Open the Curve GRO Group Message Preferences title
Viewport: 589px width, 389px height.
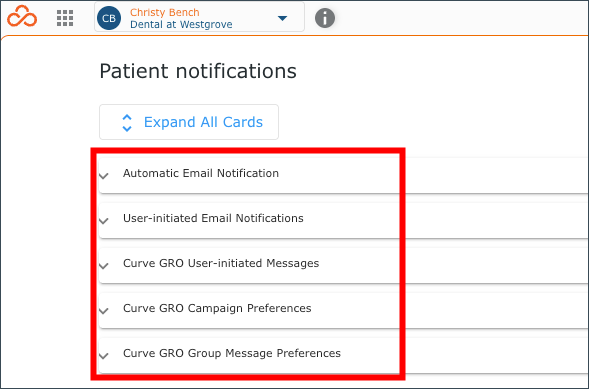tap(232, 353)
